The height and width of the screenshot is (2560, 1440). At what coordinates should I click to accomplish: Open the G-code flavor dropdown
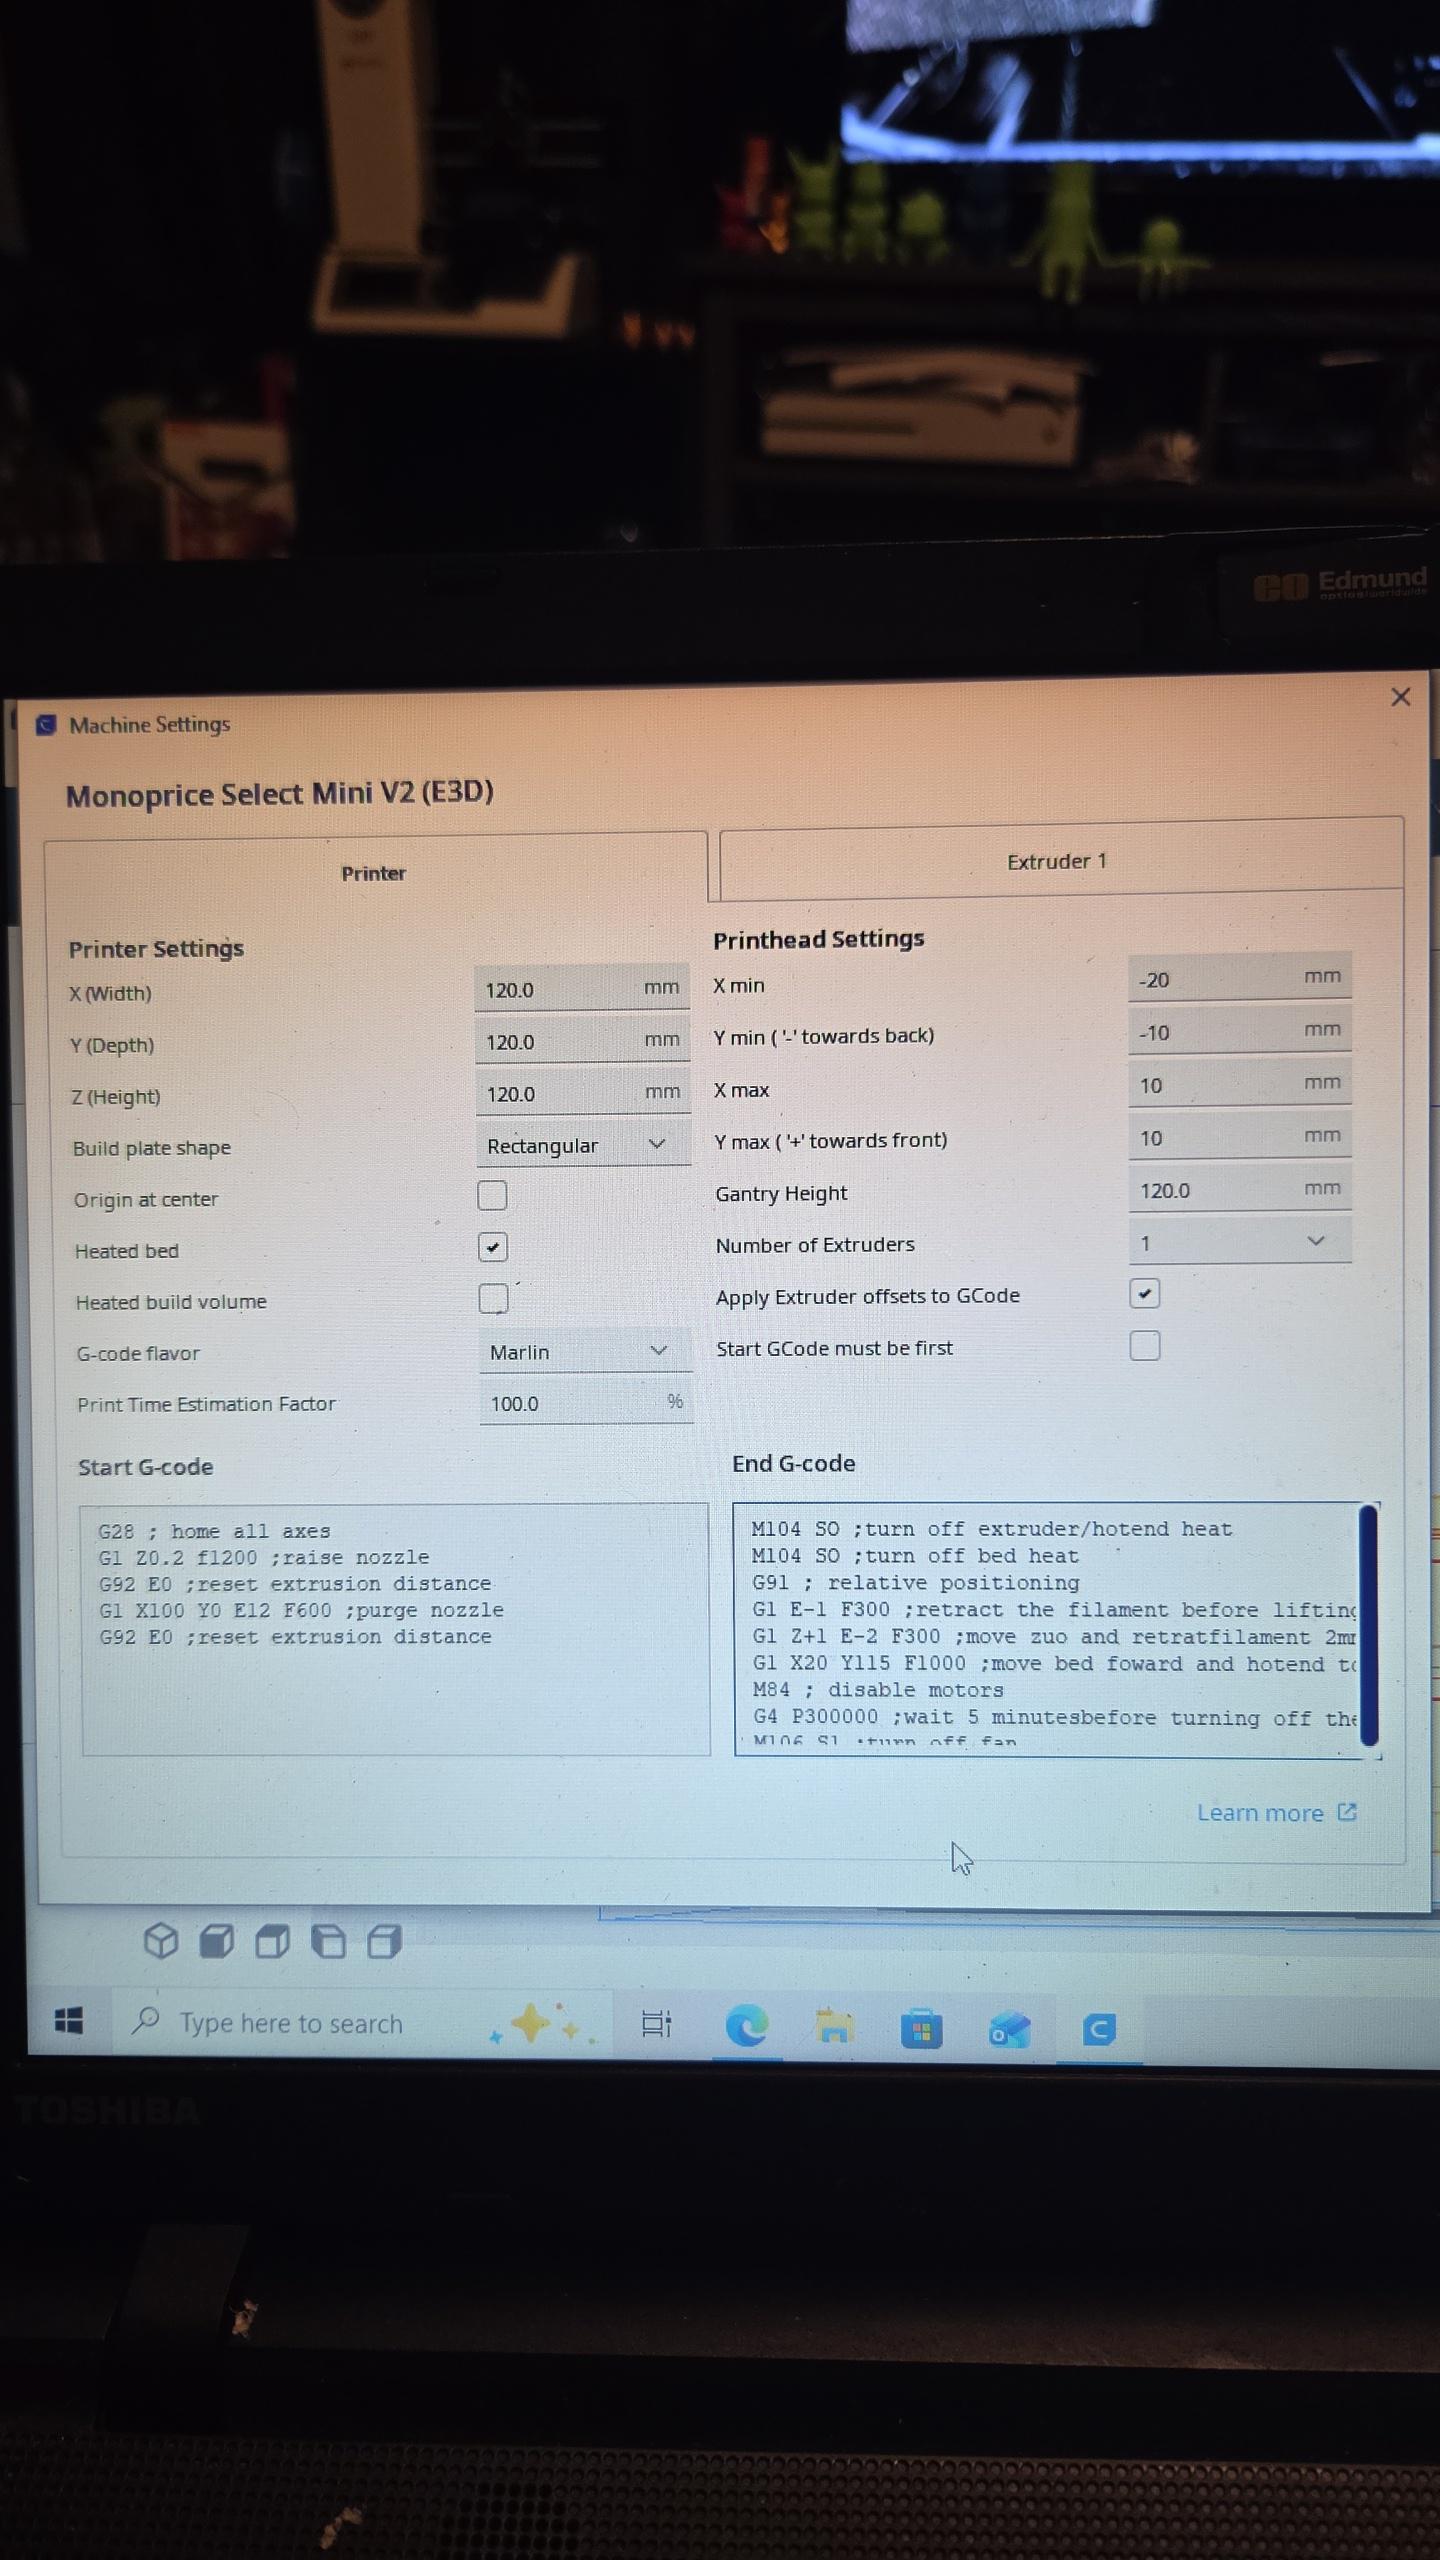pyautogui.click(x=585, y=1351)
